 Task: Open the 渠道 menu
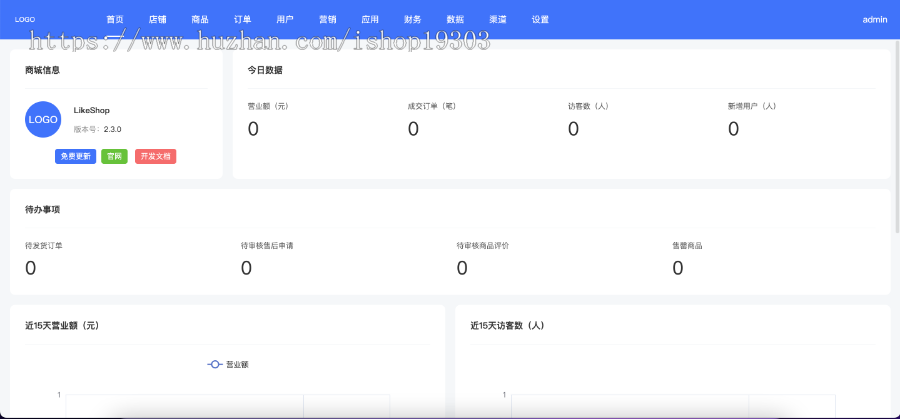(x=498, y=20)
